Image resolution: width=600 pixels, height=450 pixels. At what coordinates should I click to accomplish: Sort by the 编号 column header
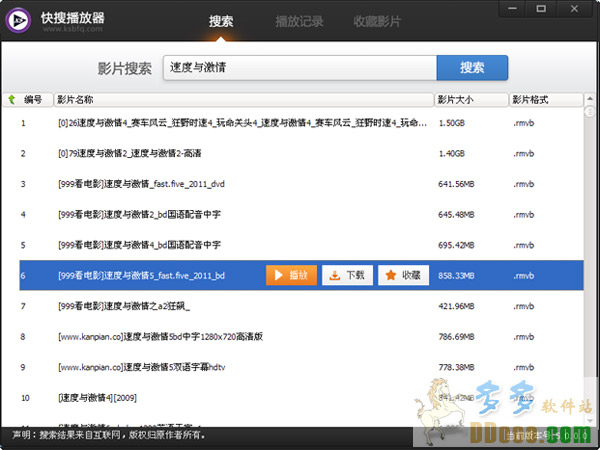28,100
